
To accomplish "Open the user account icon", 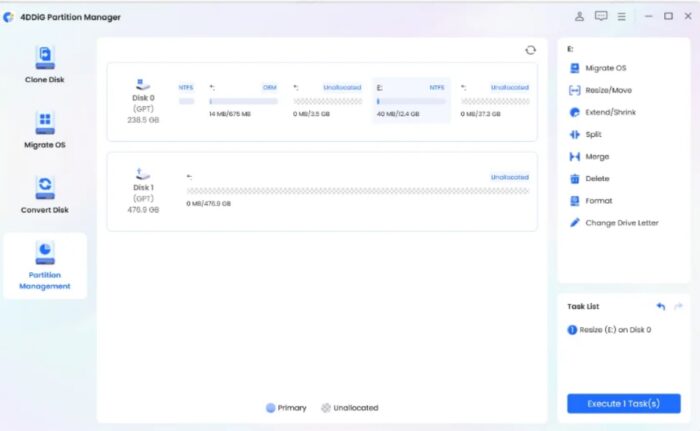I will (579, 17).
